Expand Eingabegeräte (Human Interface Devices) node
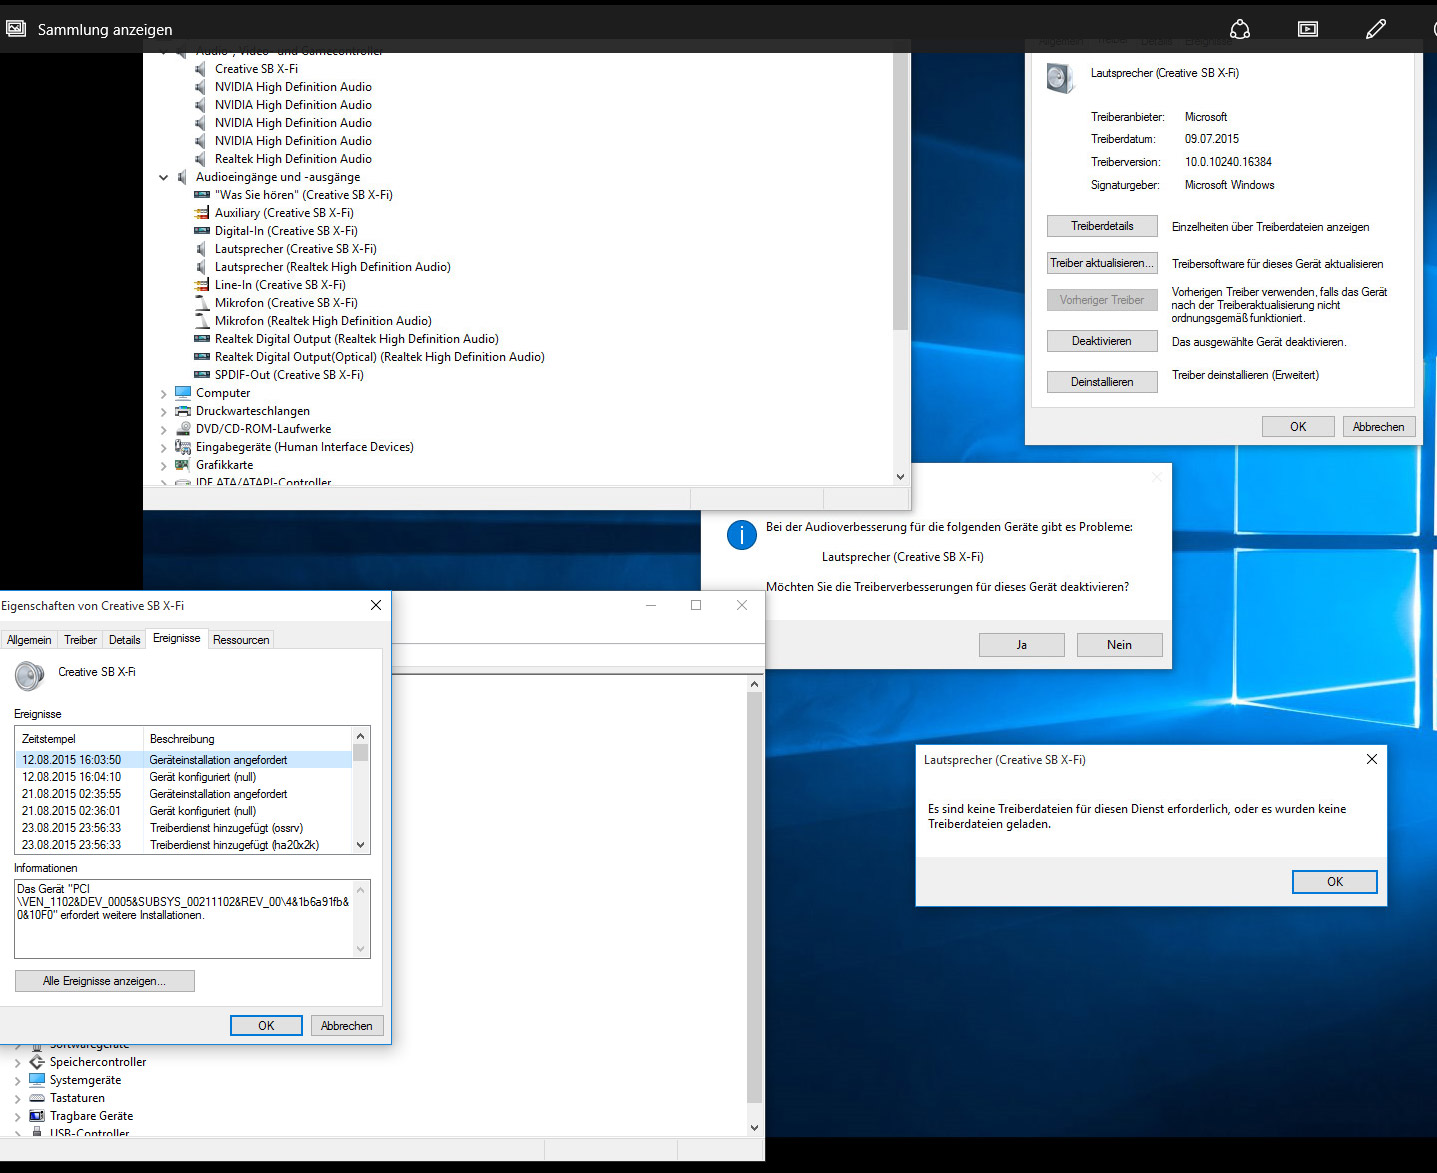The image size is (1437, 1173). pyautogui.click(x=163, y=448)
